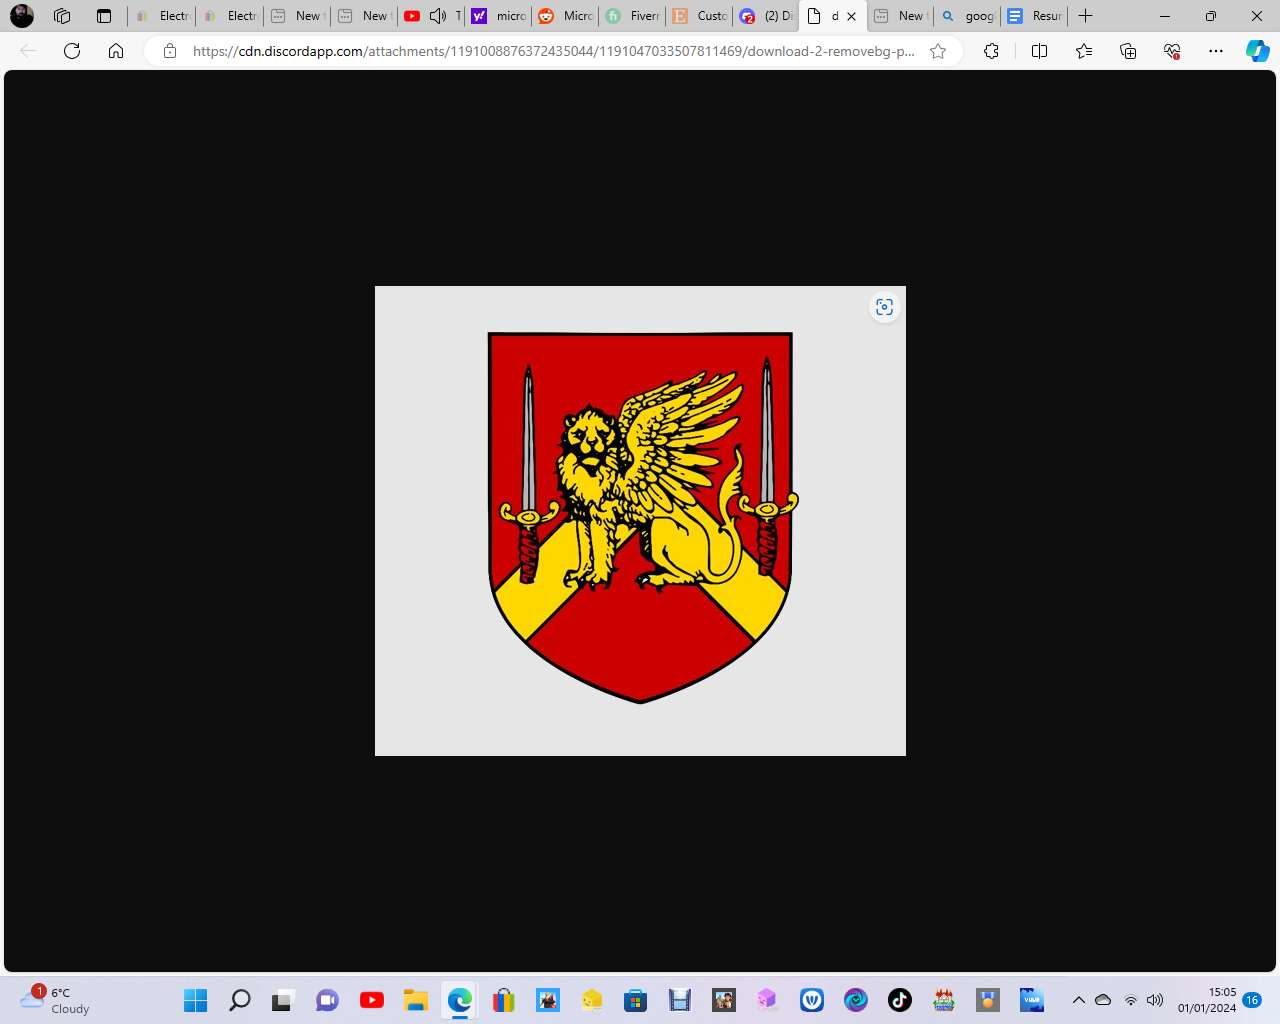This screenshot has height=1024, width=1280.
Task: Open the weather widget showing 6°C Cloudy
Action: pos(56,1000)
